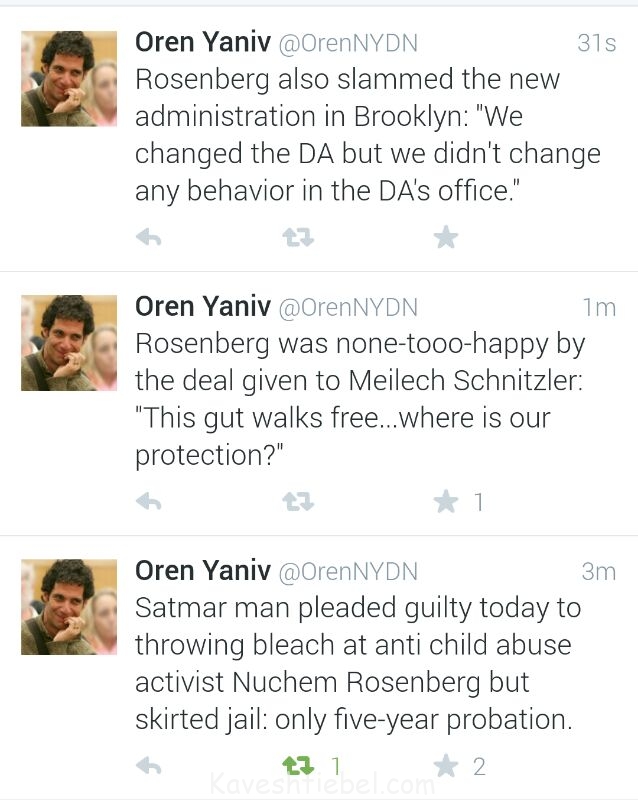This screenshot has height=800, width=638.
Task: Open the tweet posted 31s ago via timestamp
Action: tap(596, 43)
